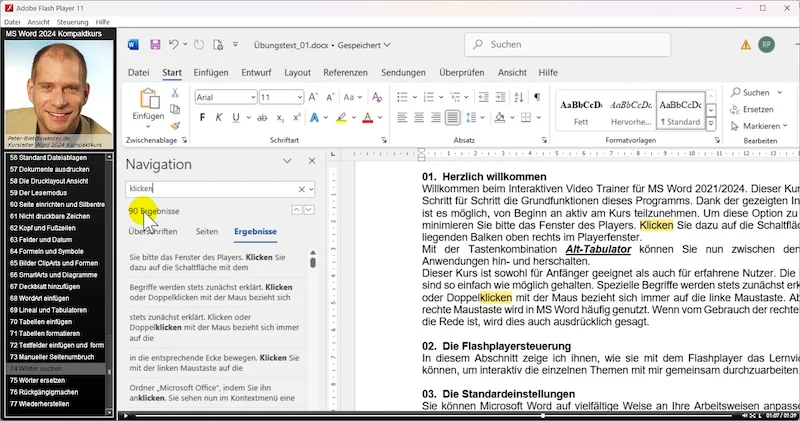Click the warning triangle icon in the title bar

pos(745,45)
